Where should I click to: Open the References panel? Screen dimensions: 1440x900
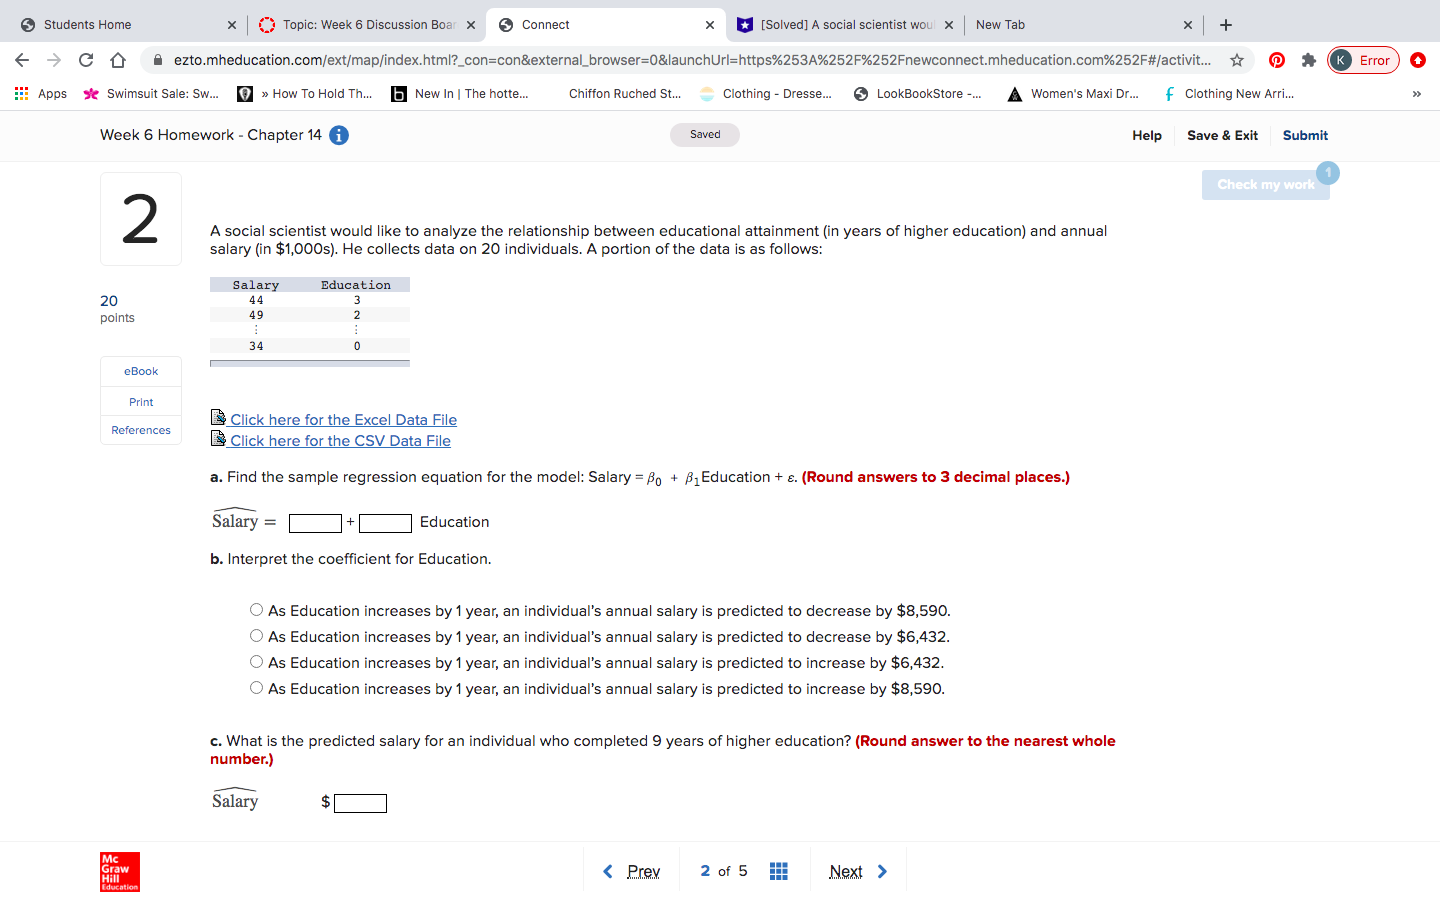pos(141,430)
